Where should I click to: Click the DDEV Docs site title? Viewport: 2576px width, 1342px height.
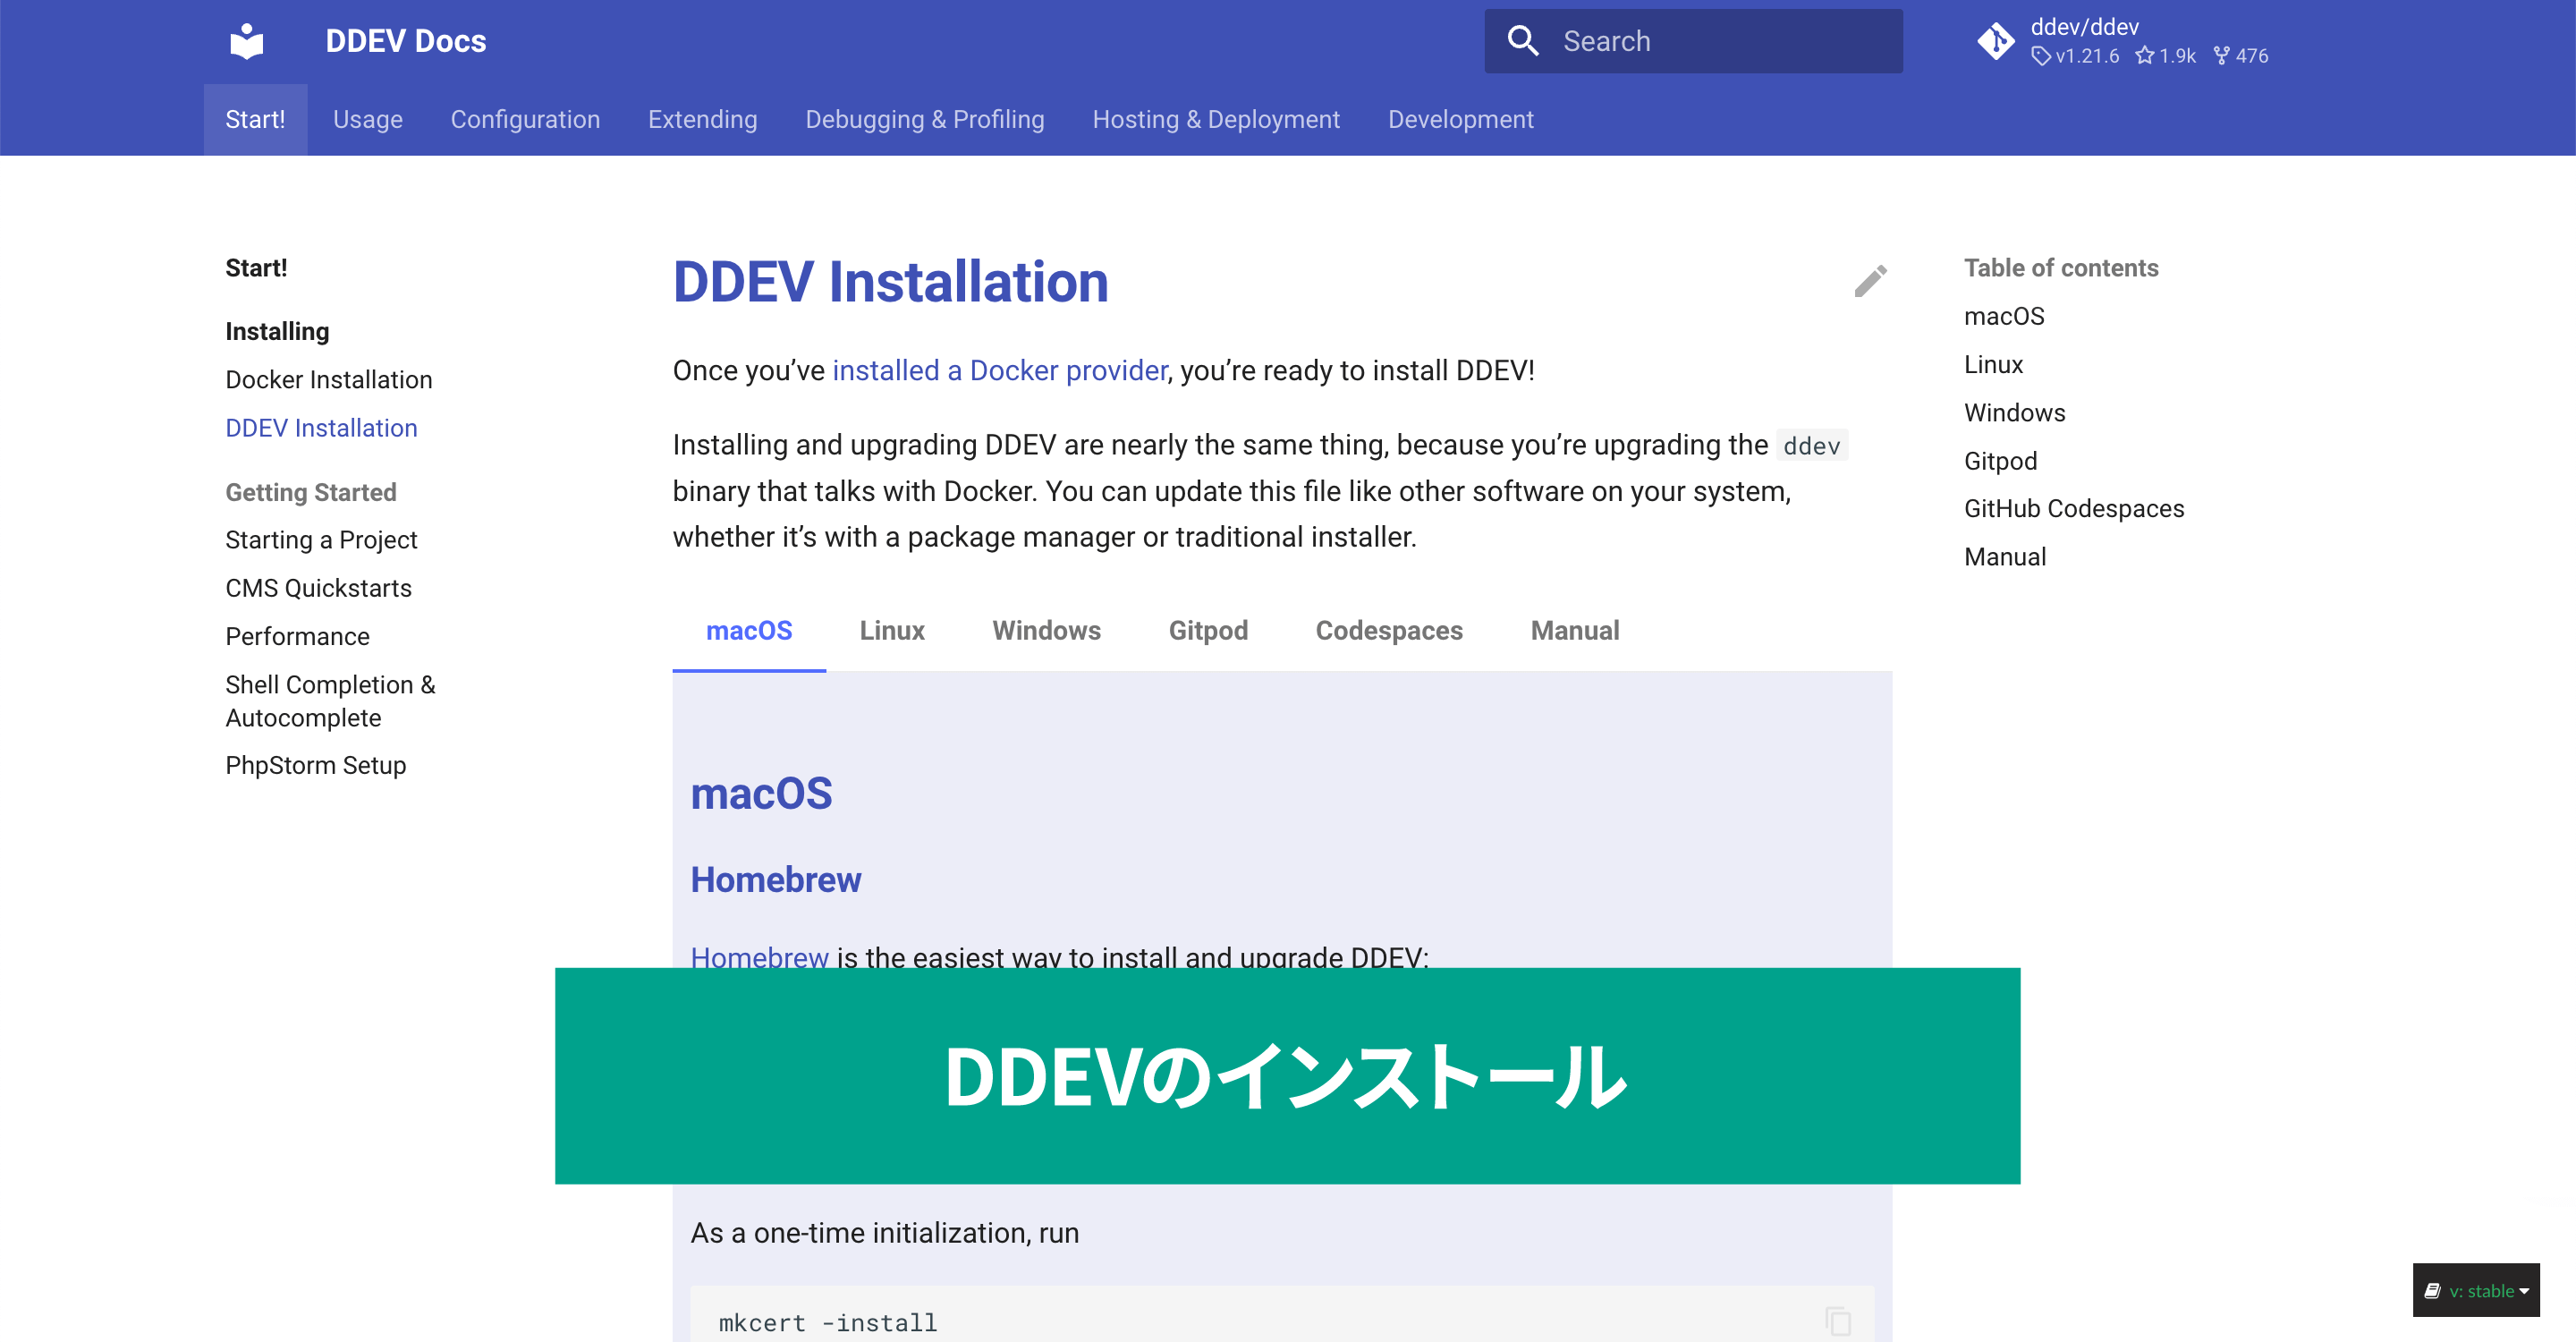[x=405, y=41]
